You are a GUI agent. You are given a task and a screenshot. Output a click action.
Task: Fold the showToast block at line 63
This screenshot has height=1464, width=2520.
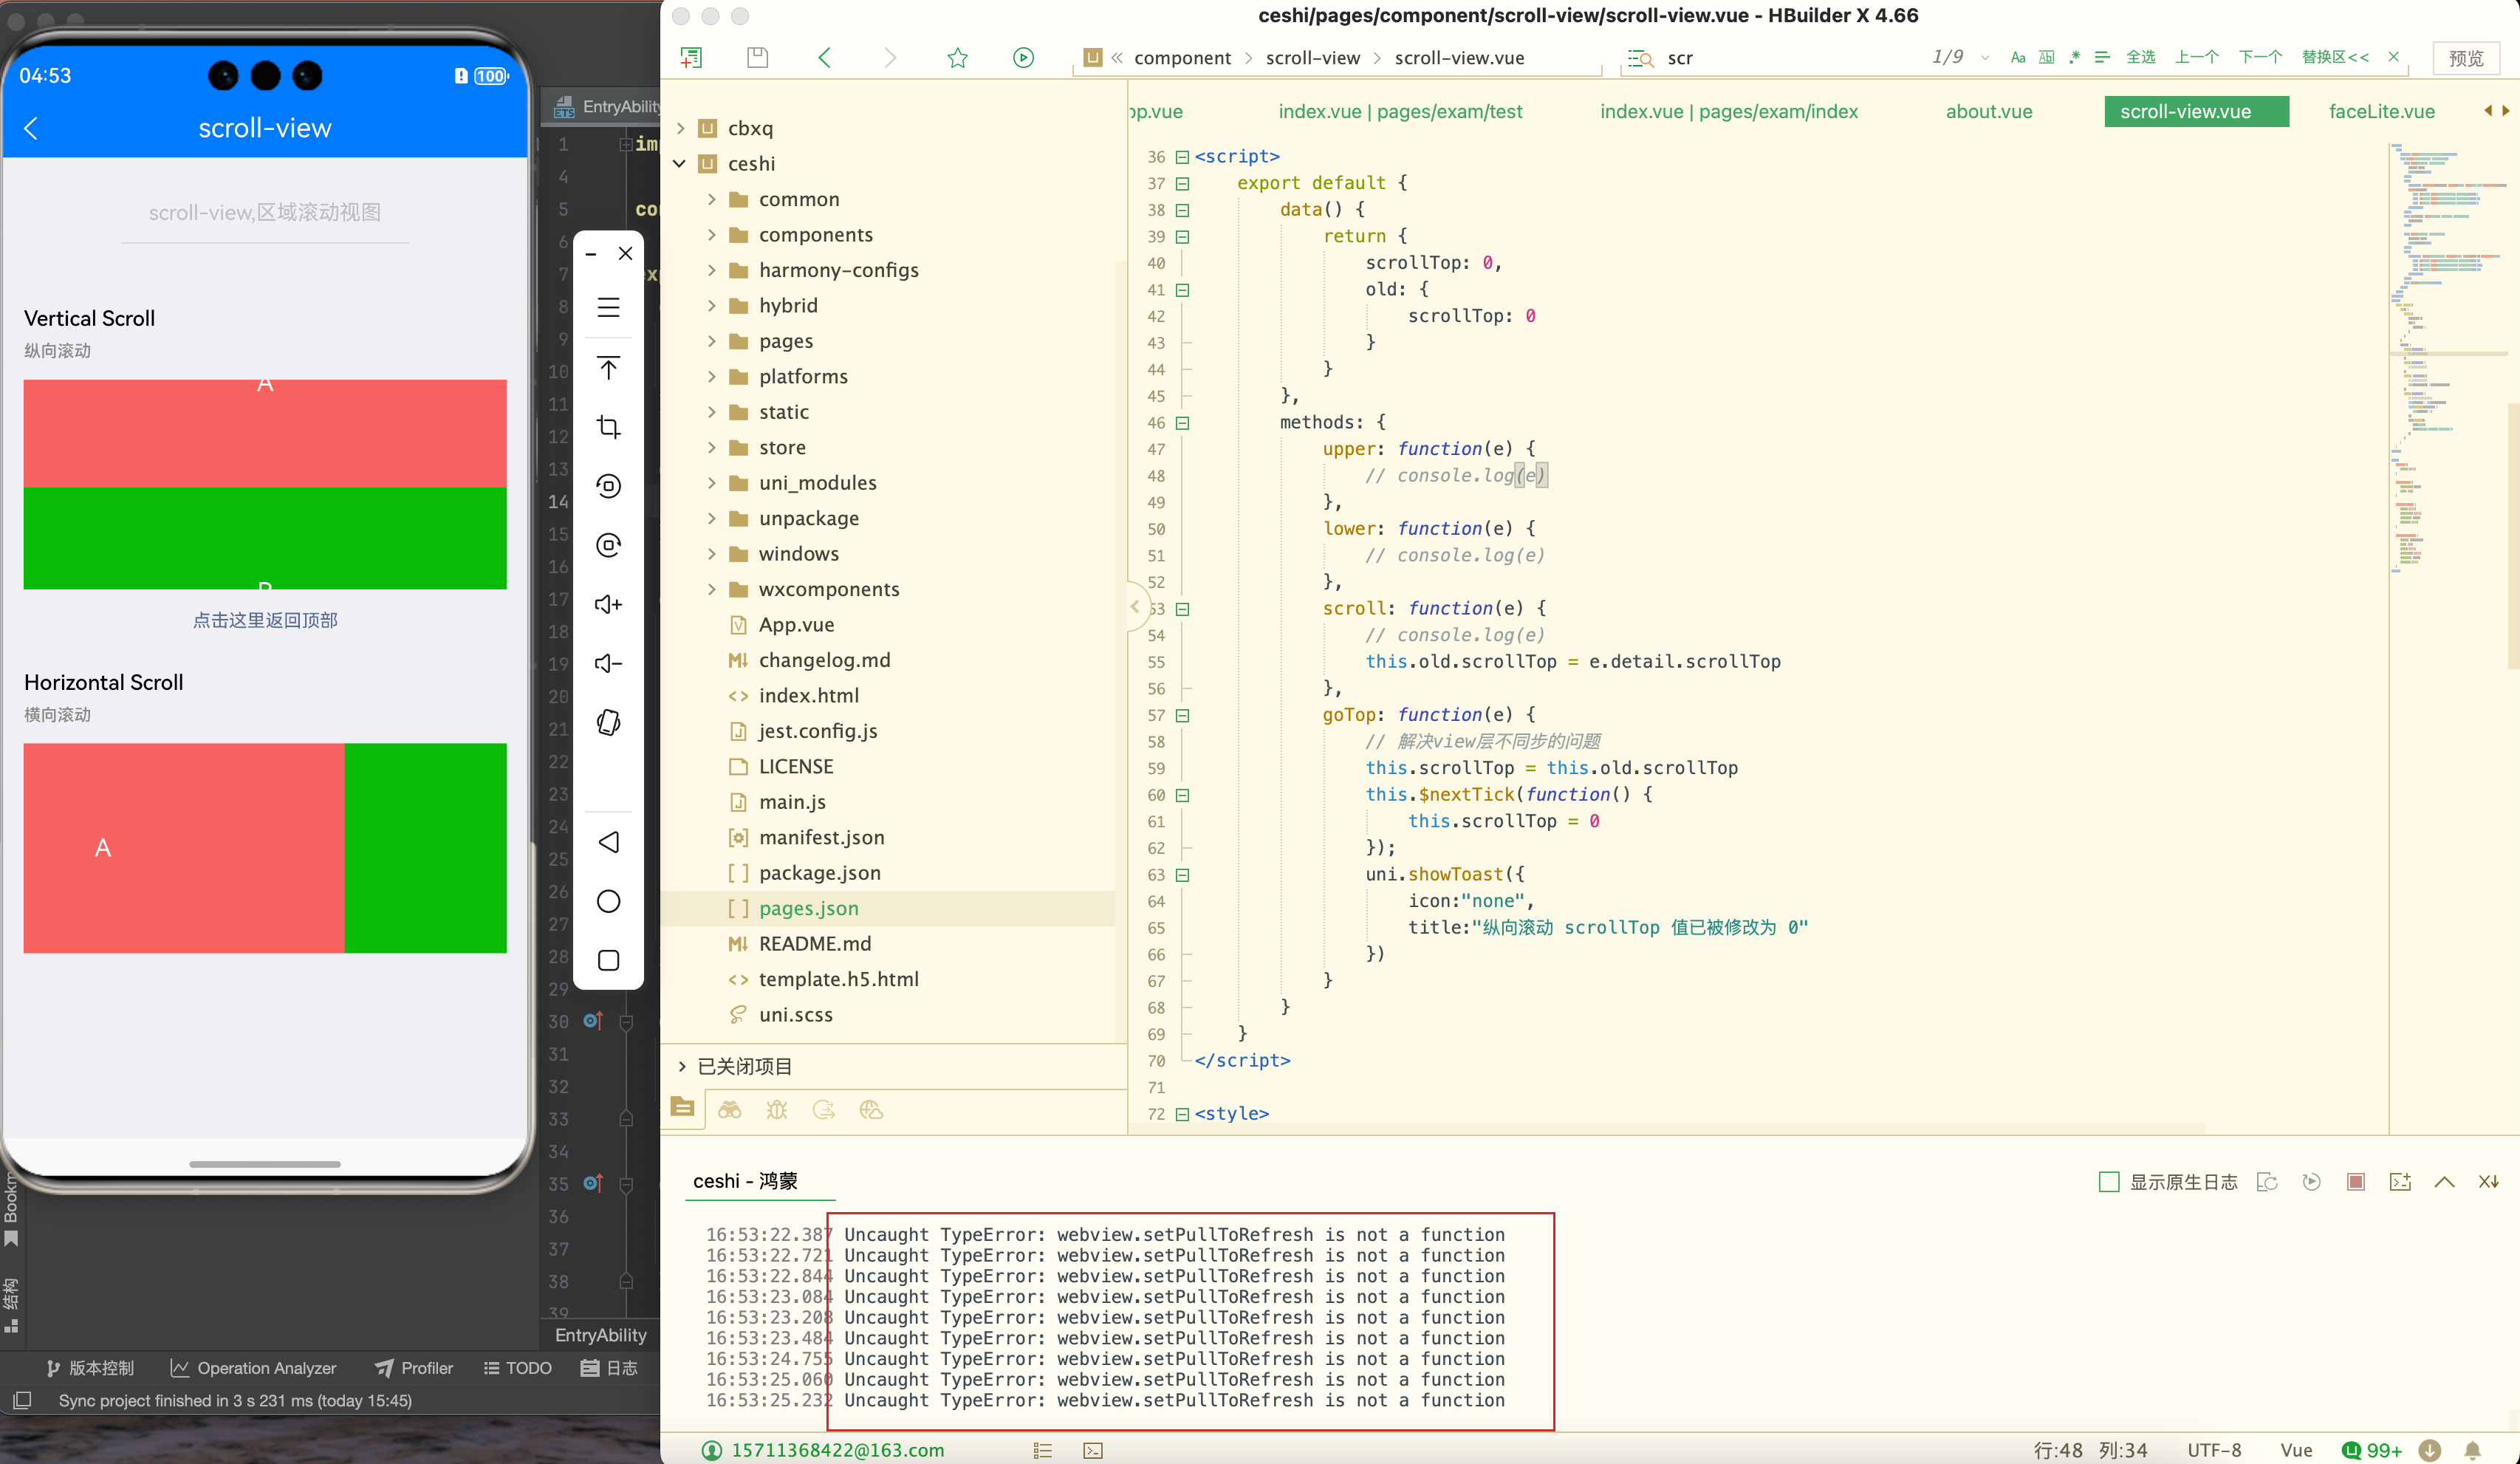coord(1183,875)
